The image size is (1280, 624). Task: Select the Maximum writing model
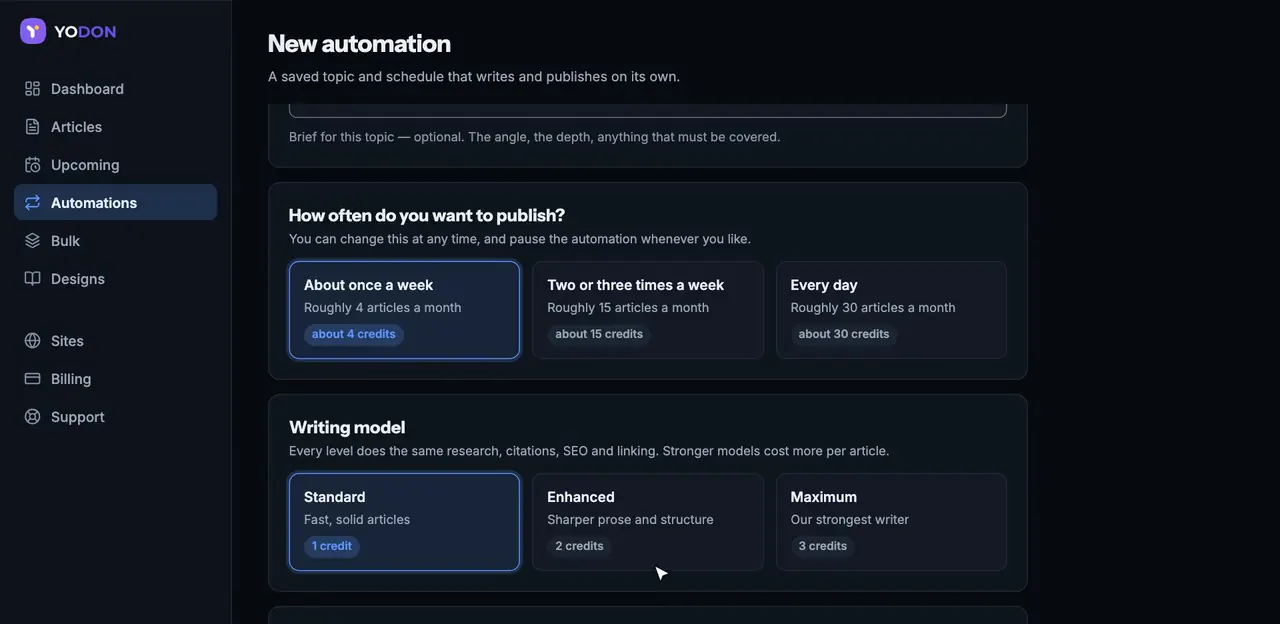pyautogui.click(x=891, y=522)
